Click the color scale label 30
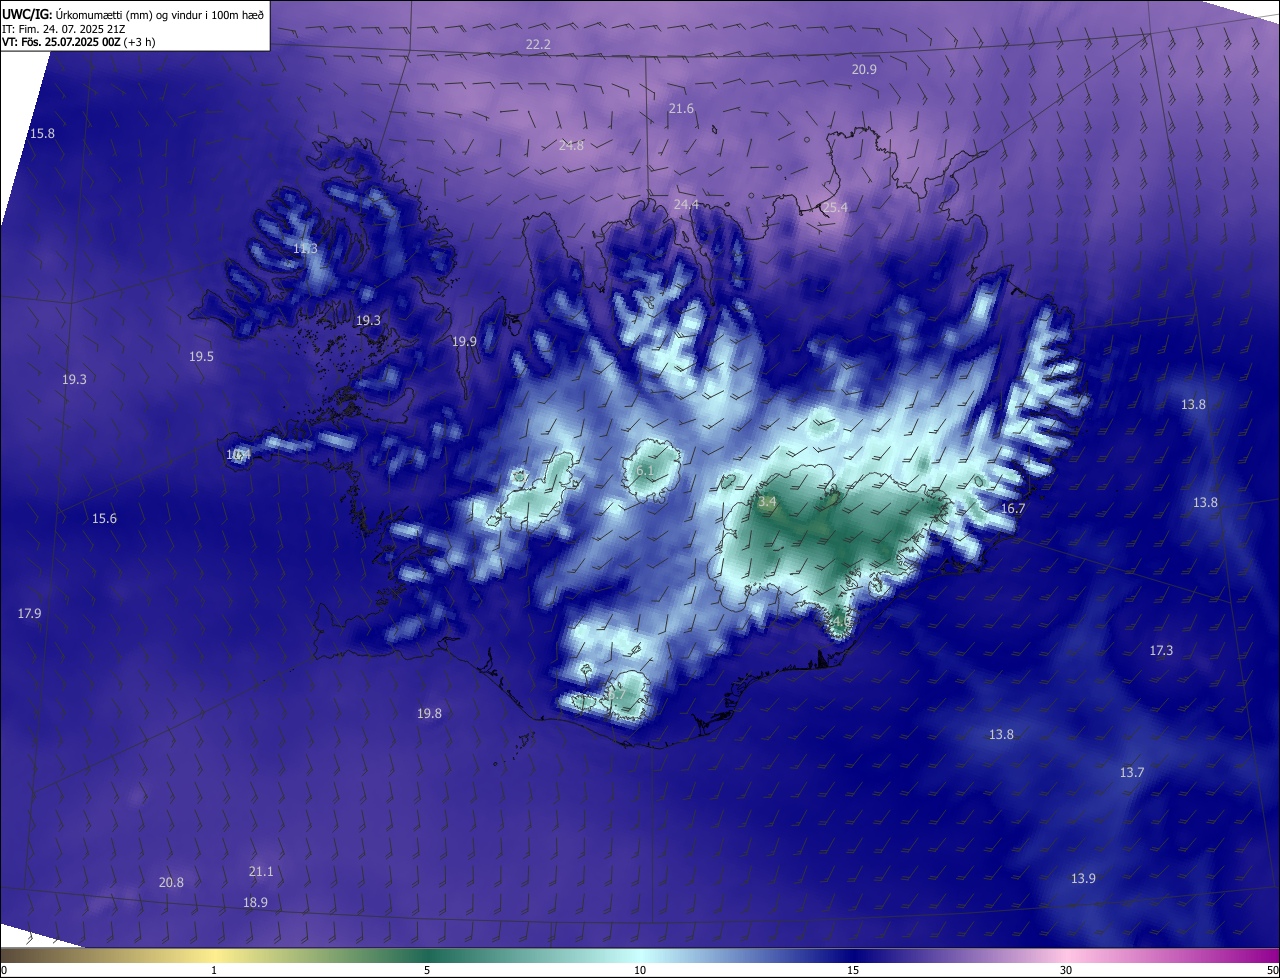The width and height of the screenshot is (1280, 978). point(1066,970)
